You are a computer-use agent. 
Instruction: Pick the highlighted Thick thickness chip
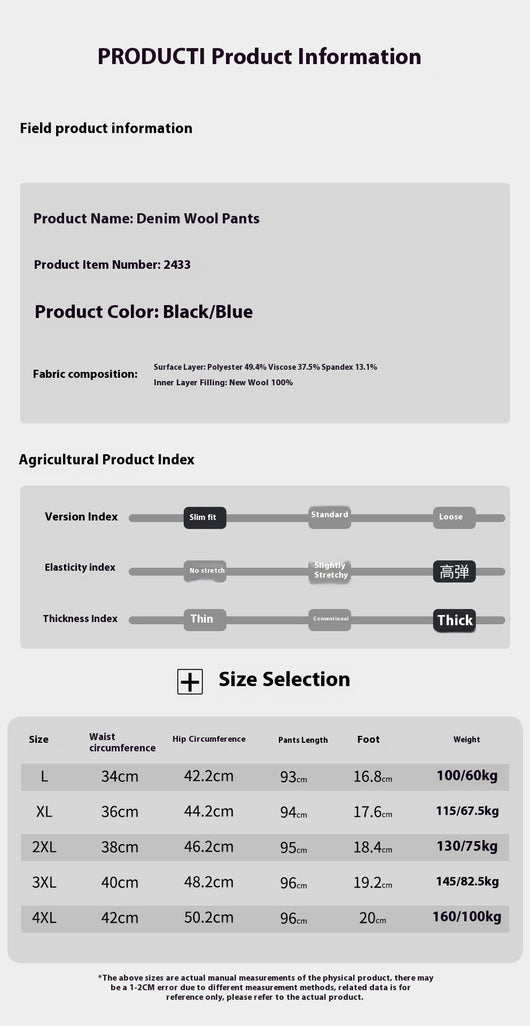pos(454,620)
